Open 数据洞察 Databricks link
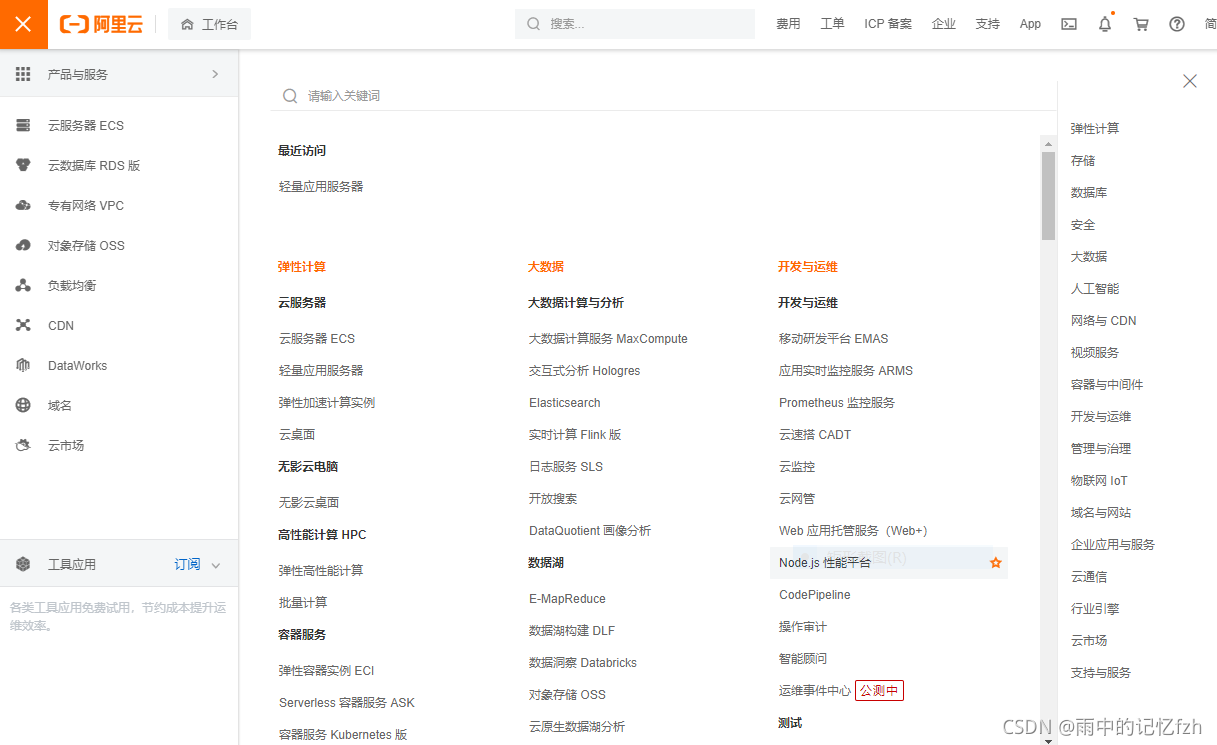1217x745 pixels. pos(583,662)
